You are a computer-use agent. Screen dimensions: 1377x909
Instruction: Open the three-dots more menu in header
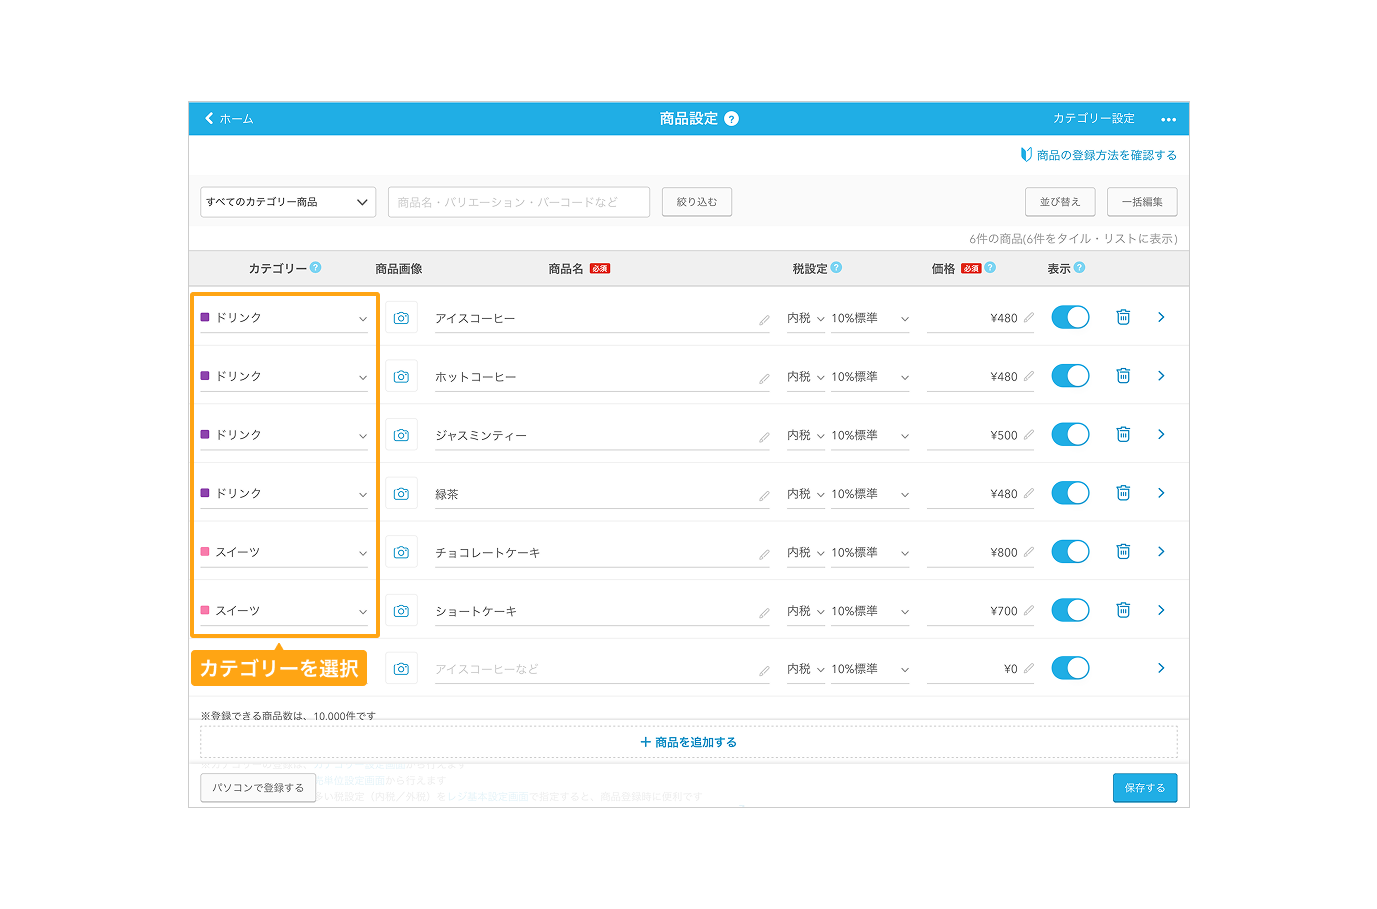(1168, 119)
